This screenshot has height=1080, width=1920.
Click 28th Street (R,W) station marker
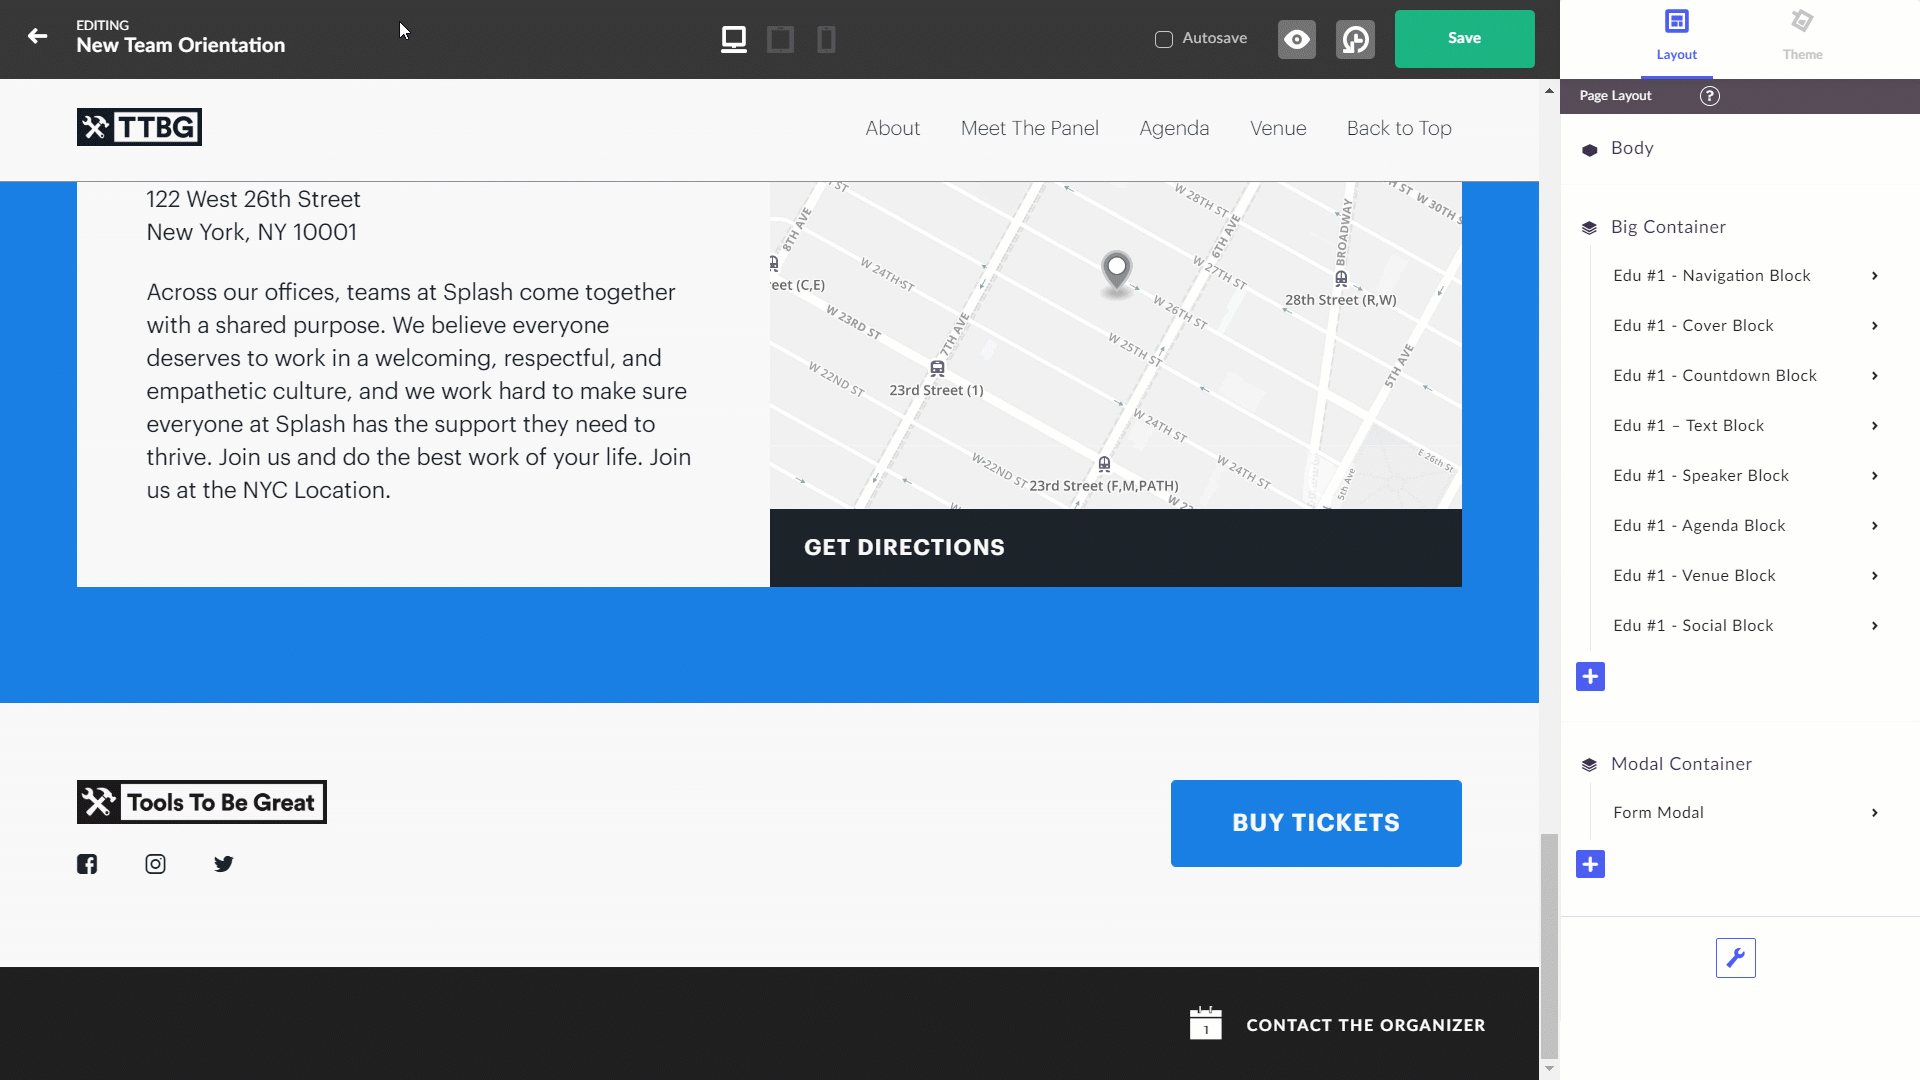click(1341, 279)
